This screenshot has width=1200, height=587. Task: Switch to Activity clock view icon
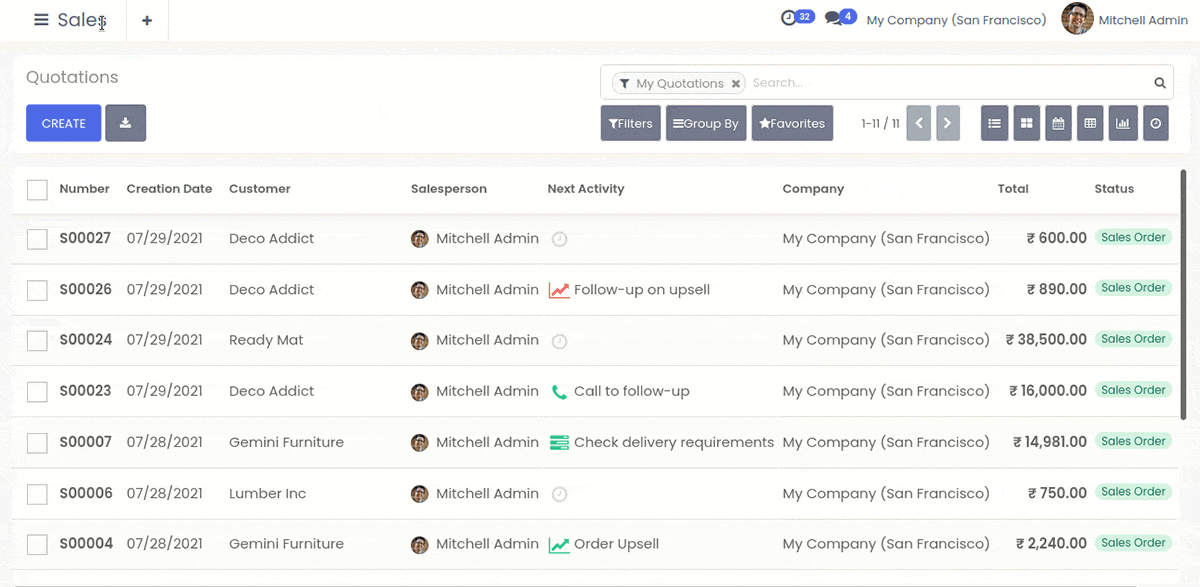[x=1156, y=123]
